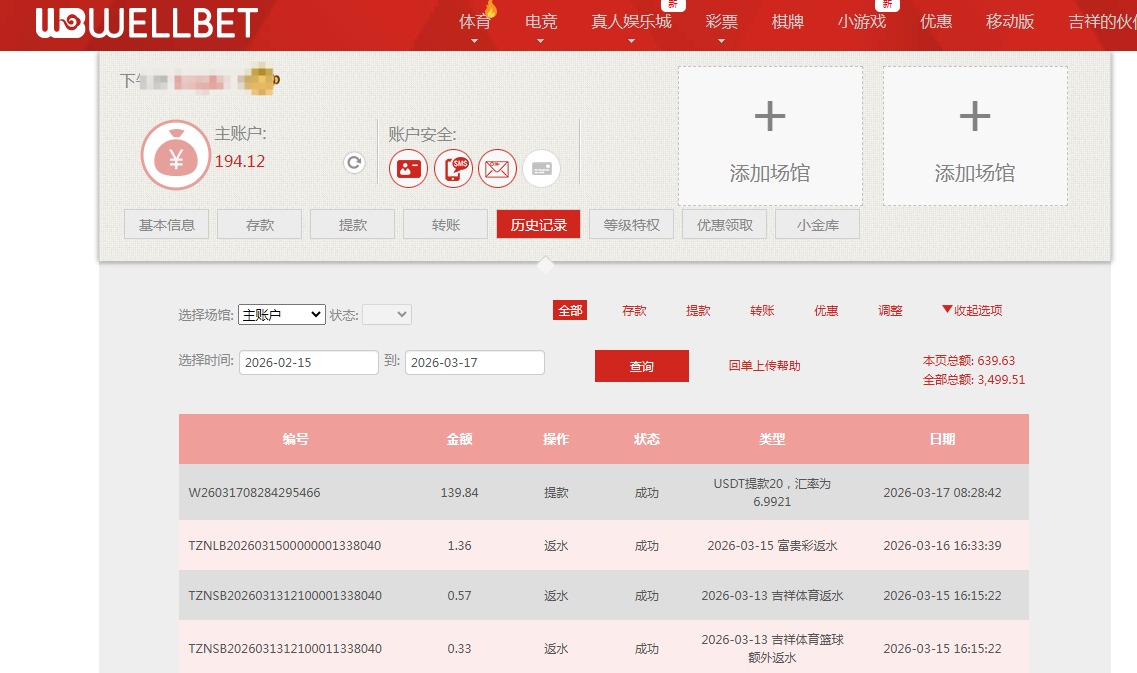Click the plus icon to 添加场馆
Viewport: 1137px width, 673px height.
[x=770, y=116]
